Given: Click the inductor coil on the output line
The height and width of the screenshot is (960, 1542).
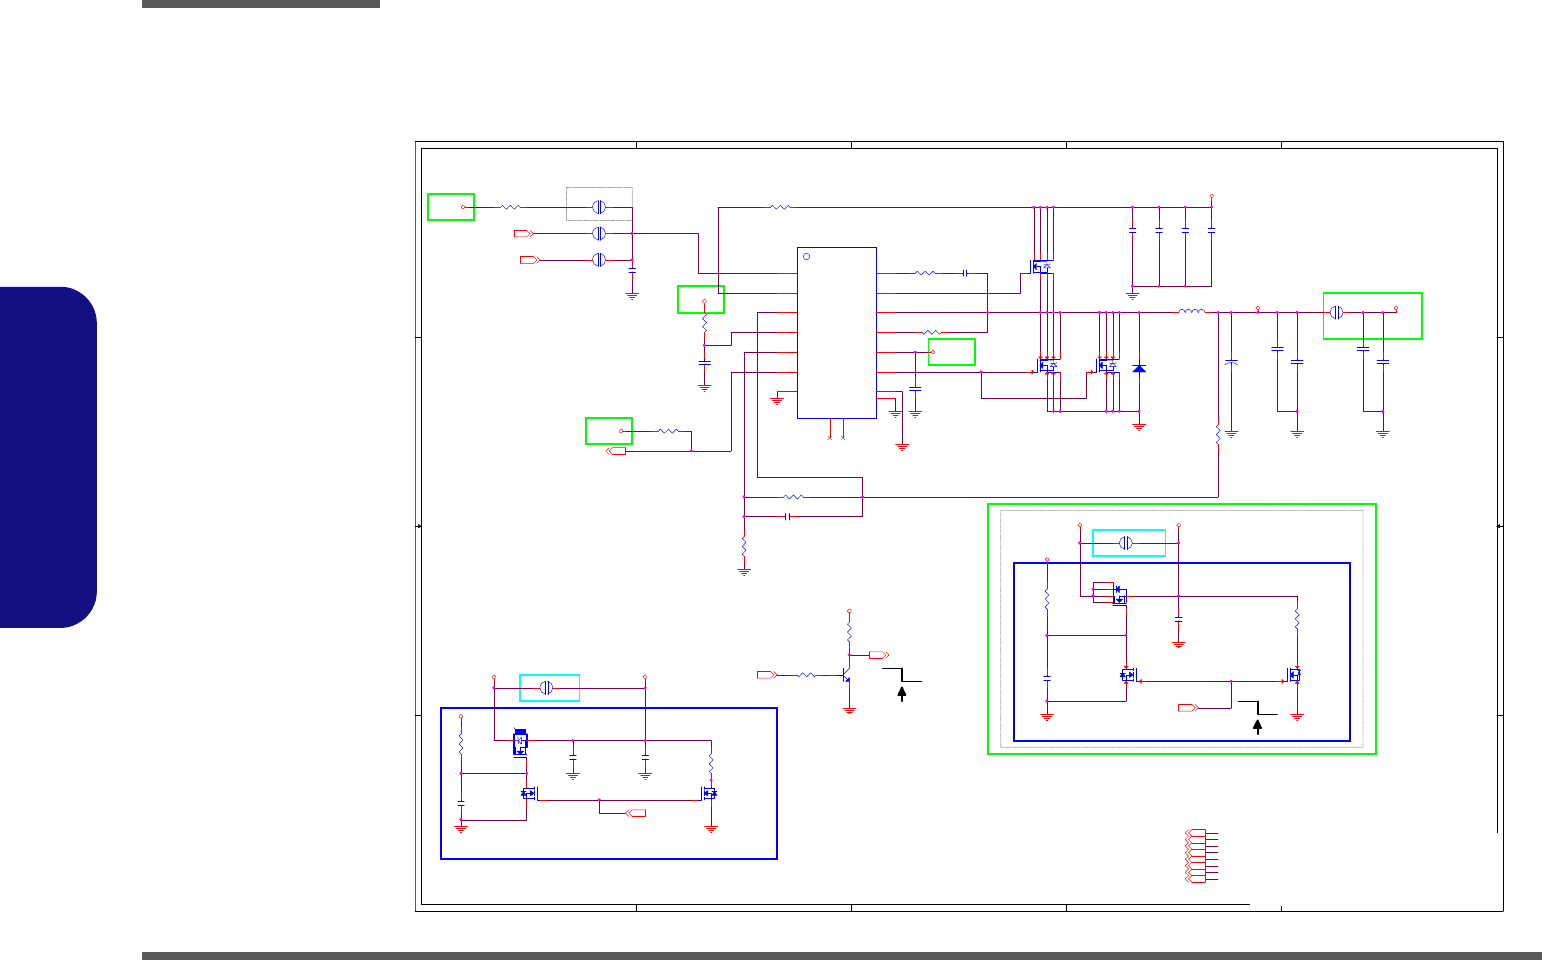Looking at the screenshot, I should (x=1192, y=312).
